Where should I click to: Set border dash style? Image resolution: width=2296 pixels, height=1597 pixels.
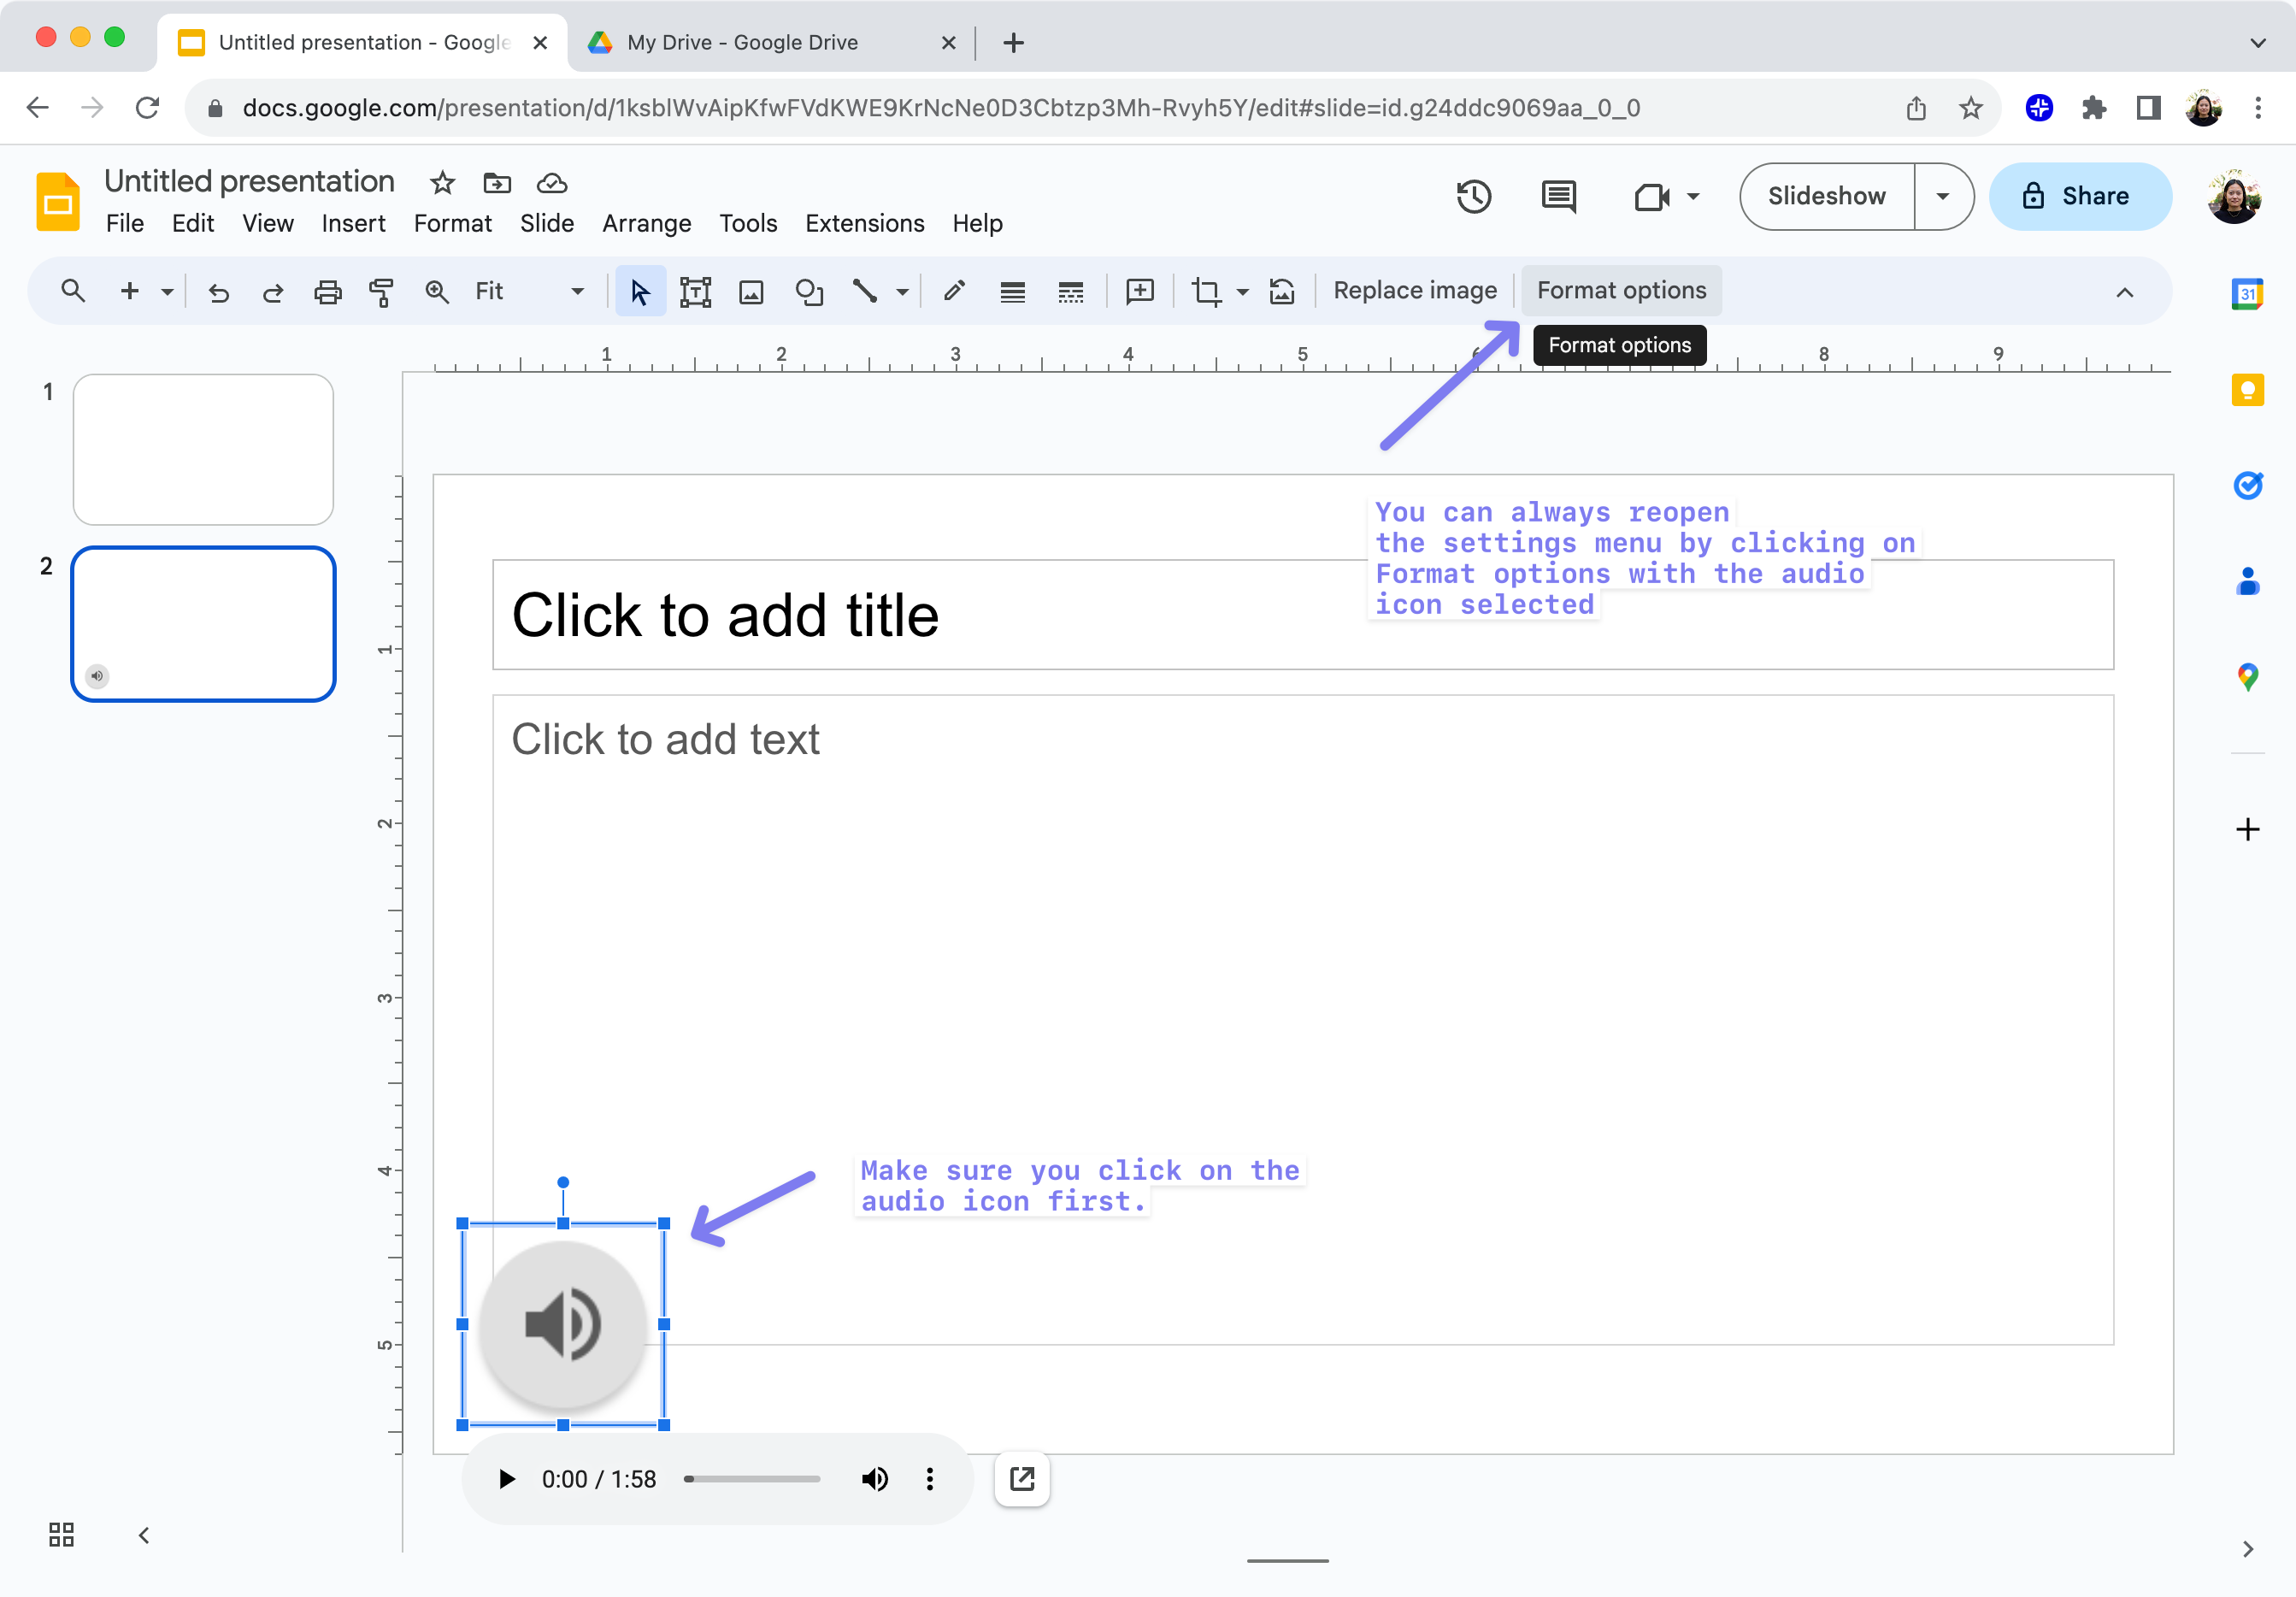[x=1070, y=292]
